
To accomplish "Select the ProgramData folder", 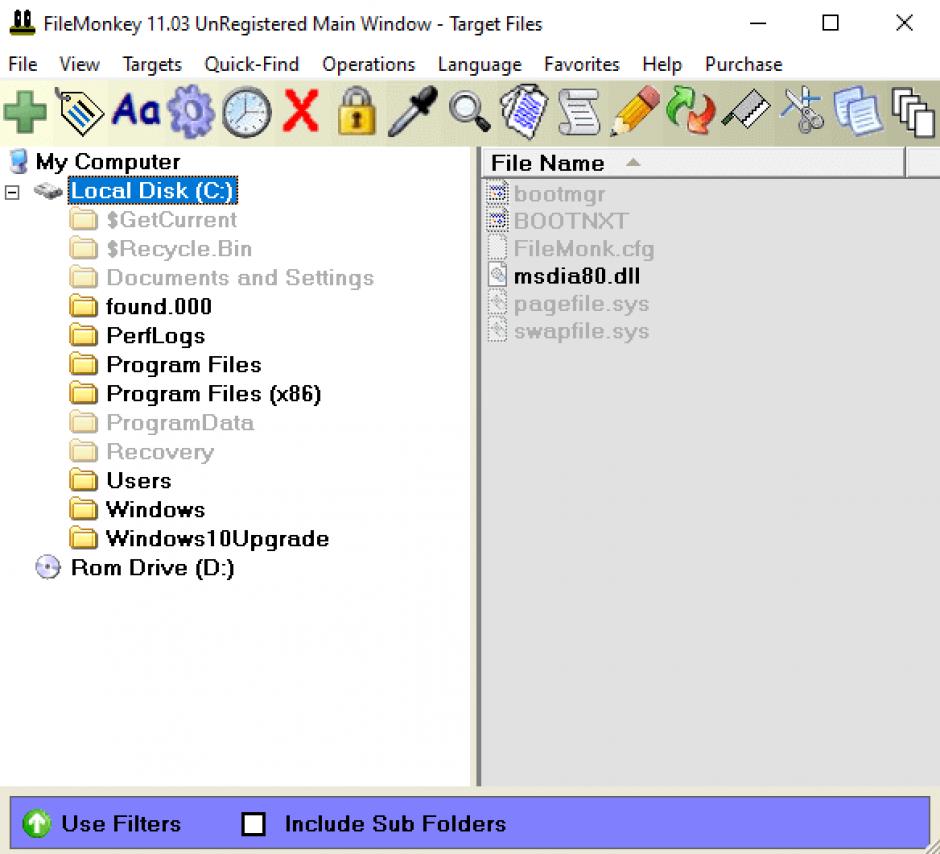I will tap(180, 423).
